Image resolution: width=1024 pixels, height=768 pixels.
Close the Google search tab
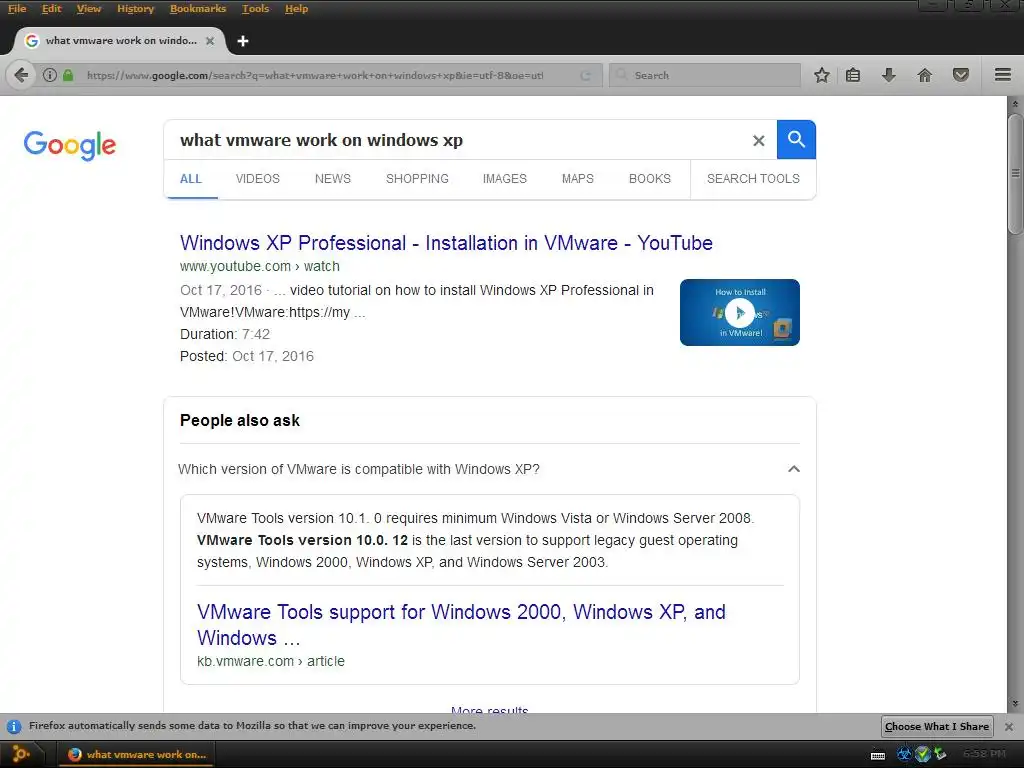point(210,40)
